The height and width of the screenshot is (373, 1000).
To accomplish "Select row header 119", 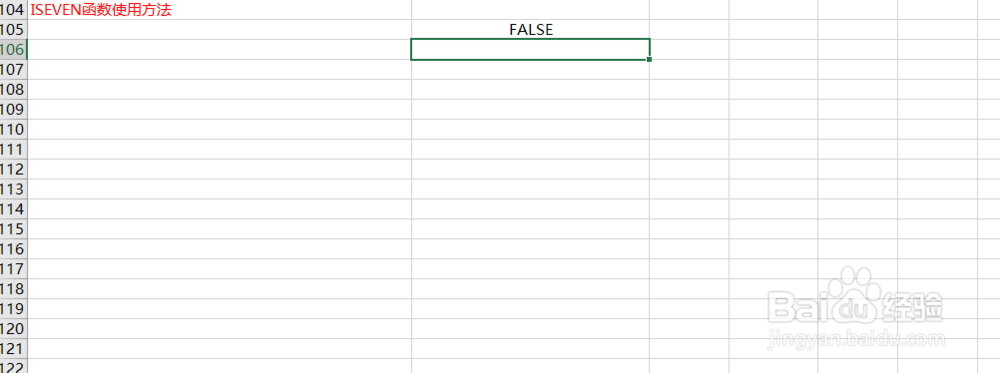I will (x=13, y=309).
